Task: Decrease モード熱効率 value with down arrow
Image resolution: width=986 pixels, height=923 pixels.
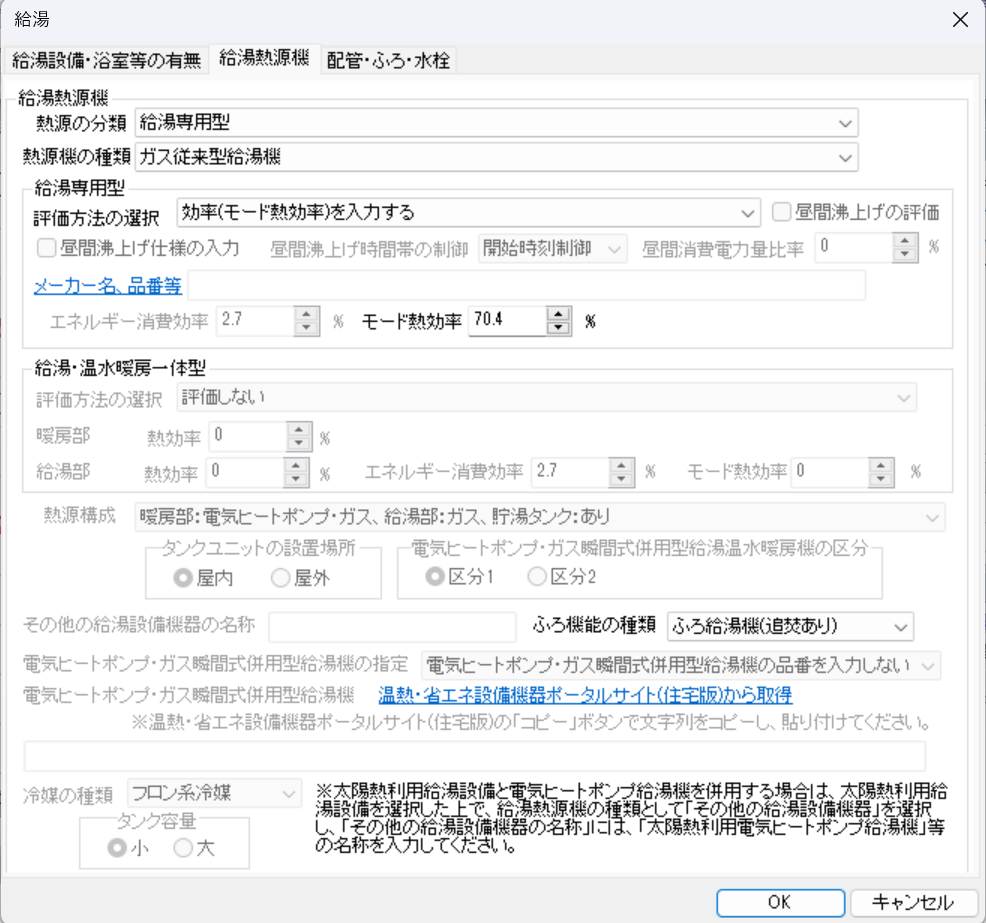Action: click(x=559, y=328)
